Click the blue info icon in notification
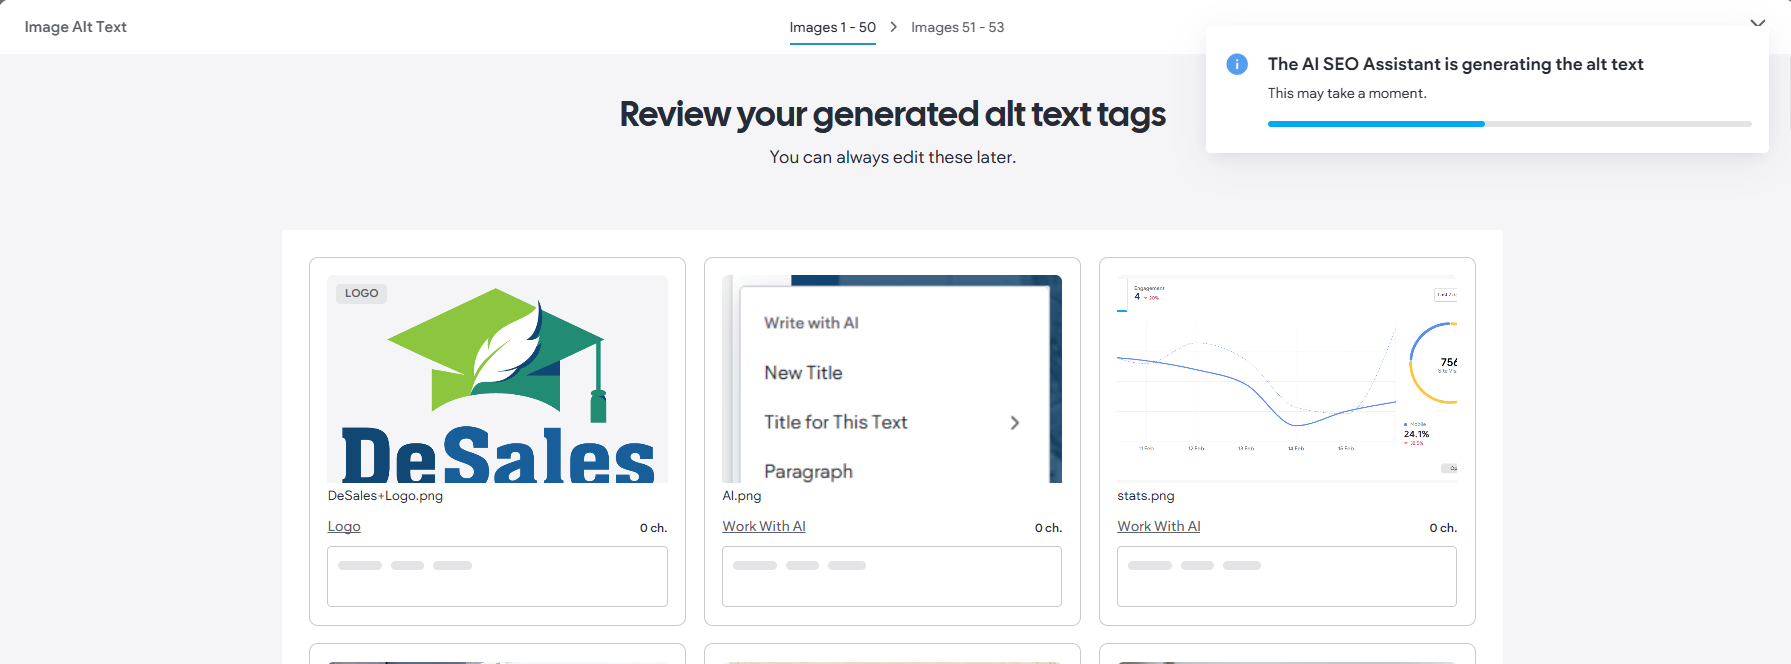 [x=1237, y=64]
